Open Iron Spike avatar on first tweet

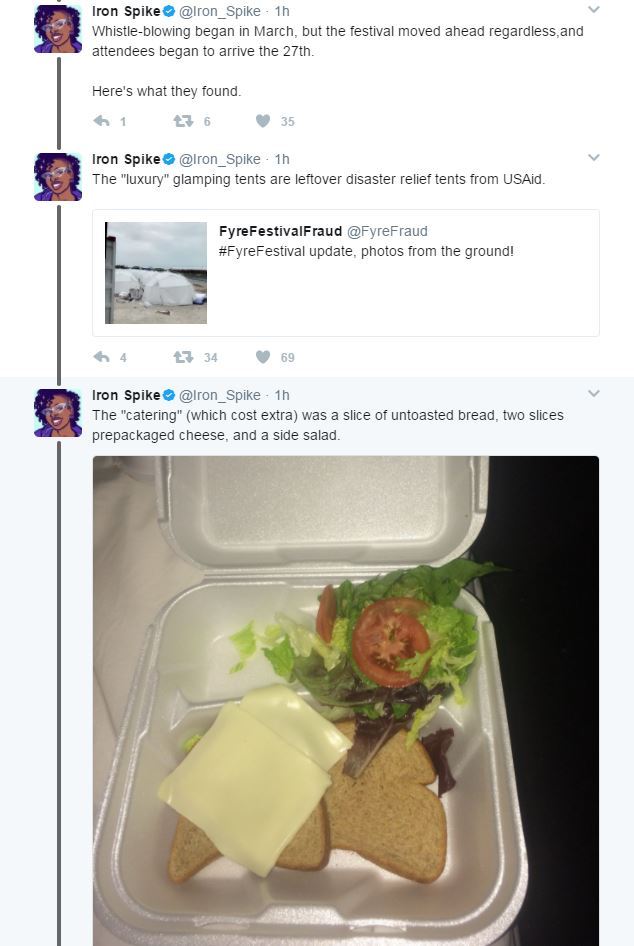58,28
